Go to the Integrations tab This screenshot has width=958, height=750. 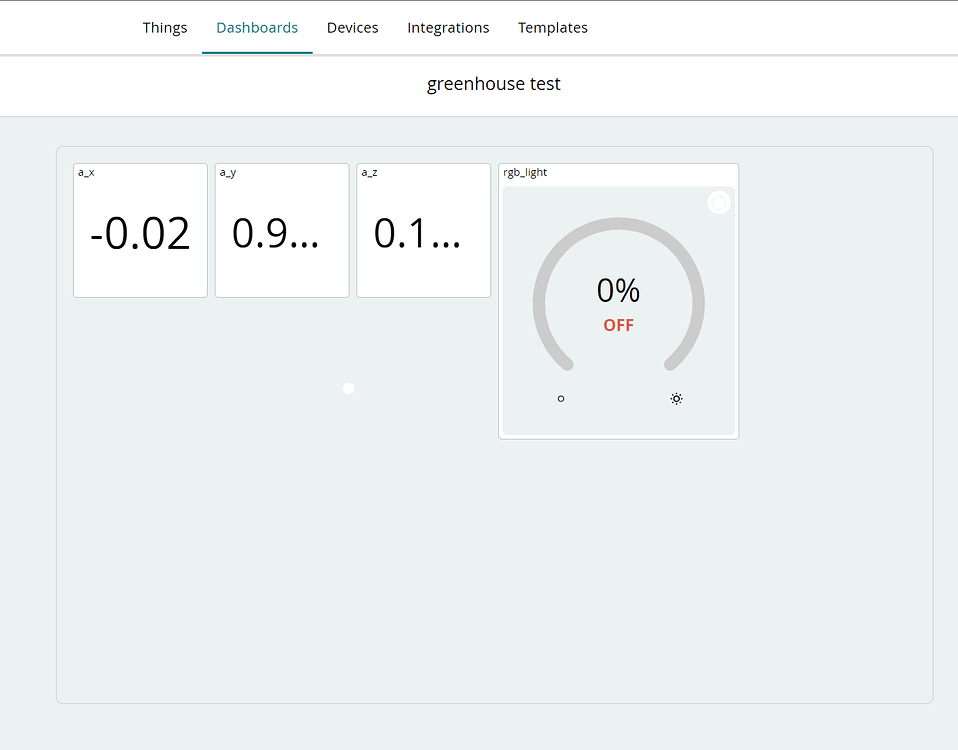448,27
